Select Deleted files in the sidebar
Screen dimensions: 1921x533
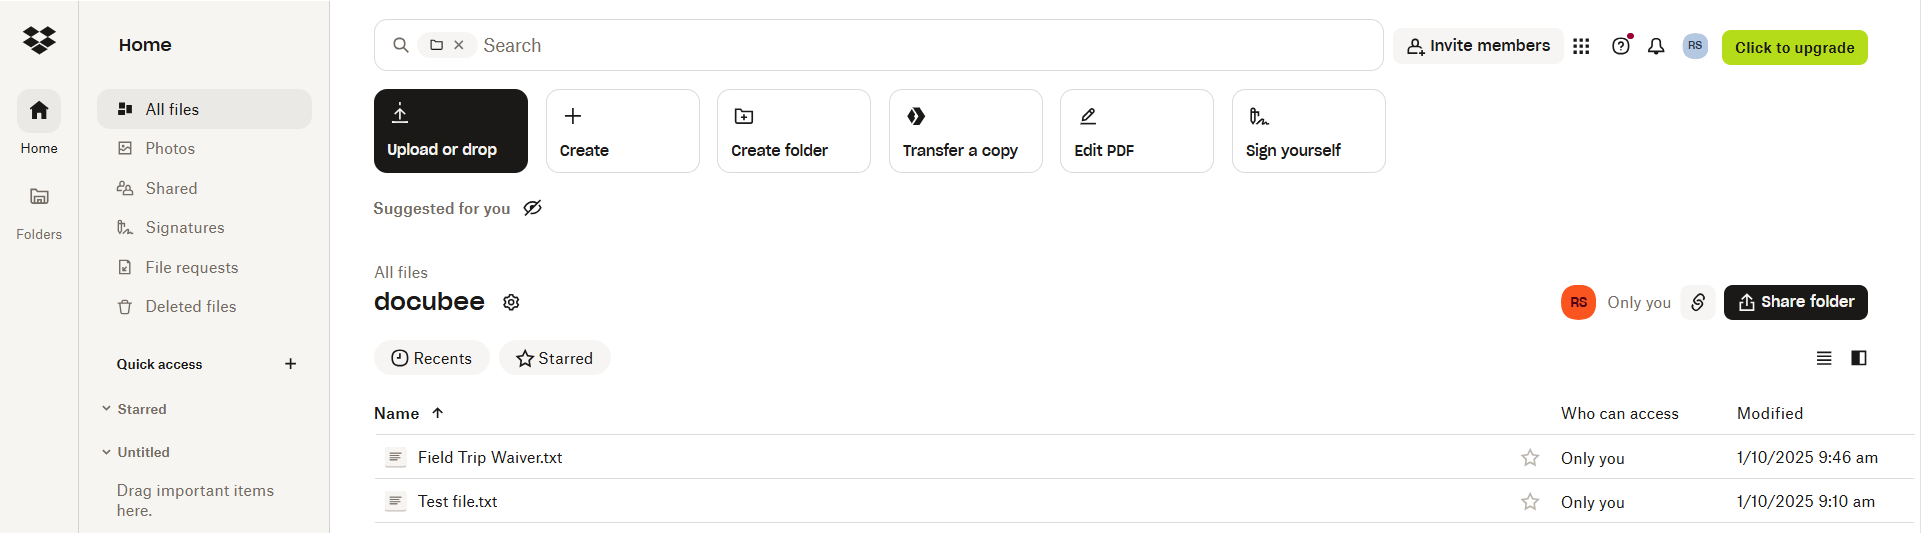191,307
